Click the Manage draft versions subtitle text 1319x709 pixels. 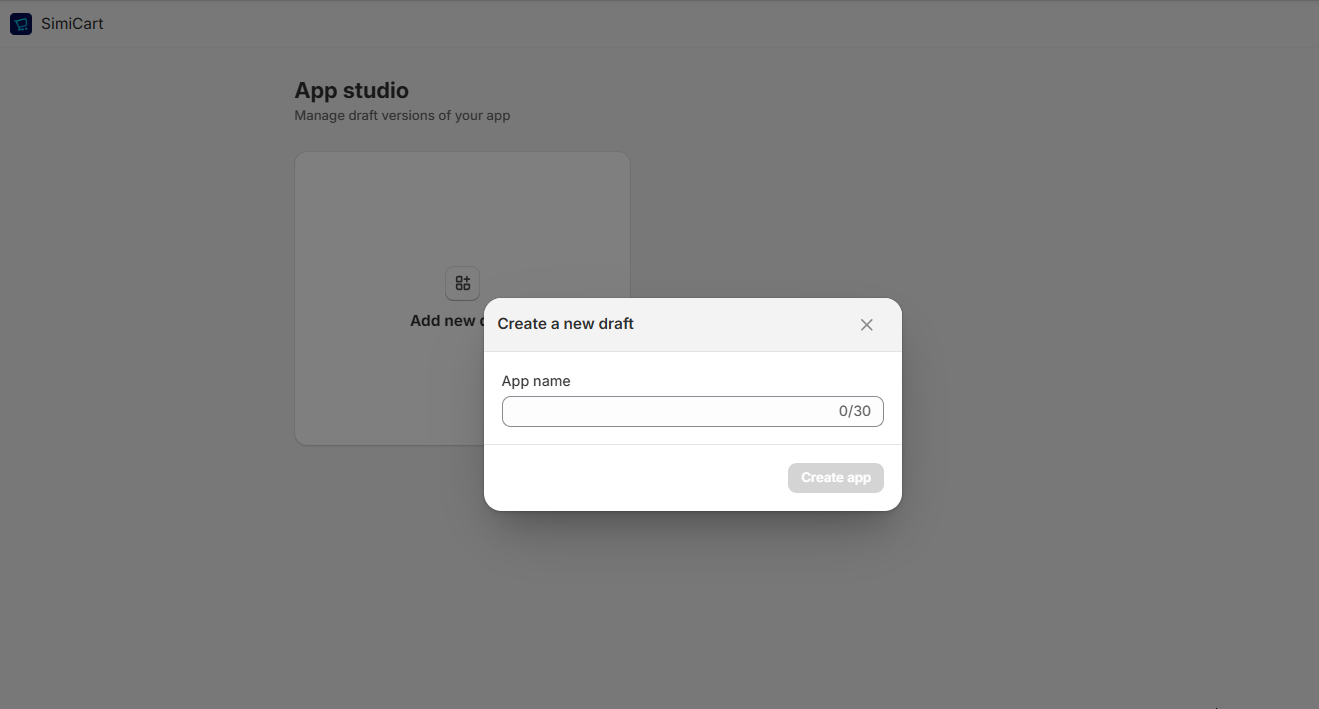pyautogui.click(x=402, y=116)
